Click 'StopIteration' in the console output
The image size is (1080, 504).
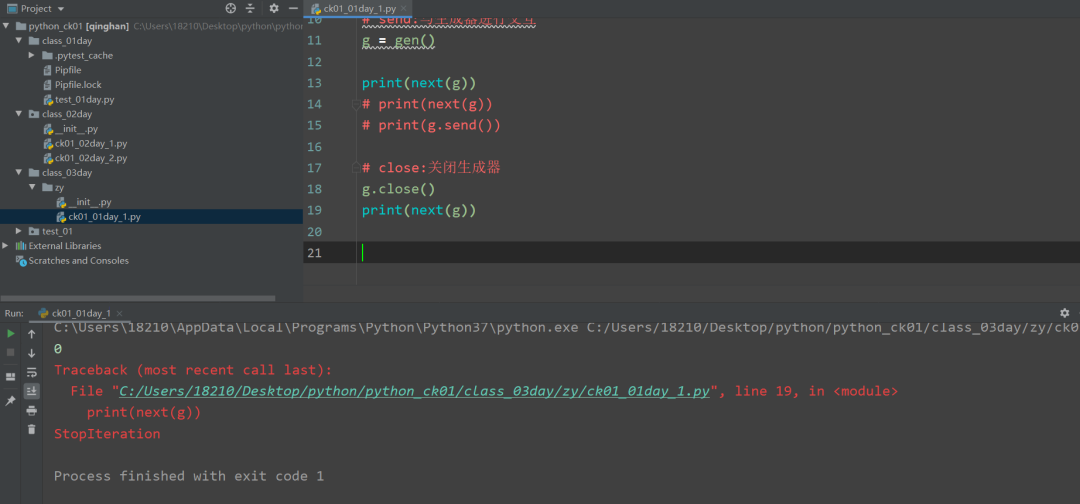107,434
